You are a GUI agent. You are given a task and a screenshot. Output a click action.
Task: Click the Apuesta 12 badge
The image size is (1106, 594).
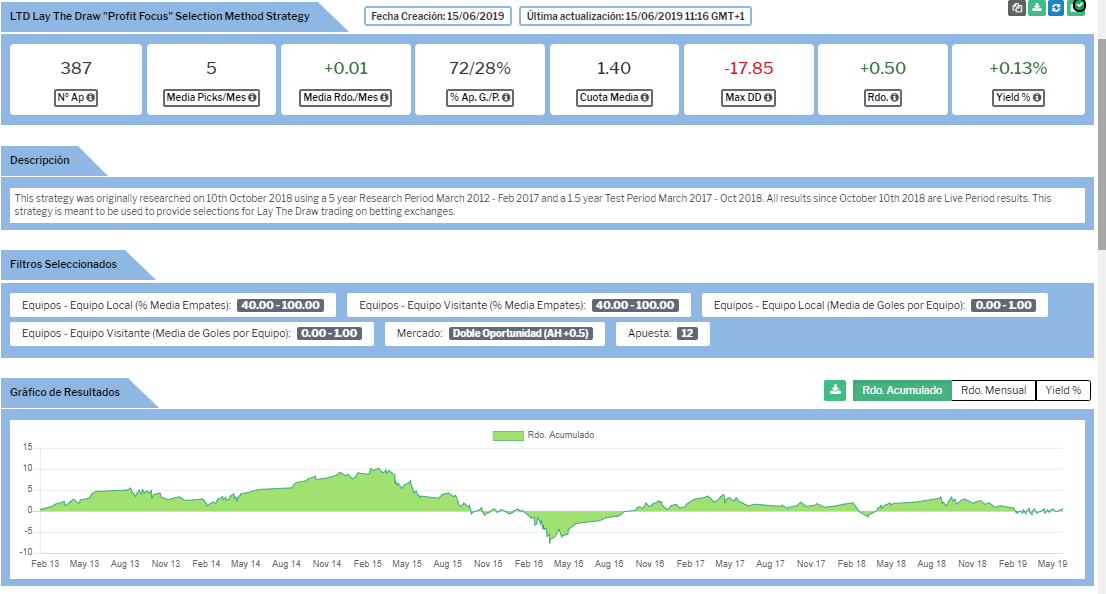(687, 333)
